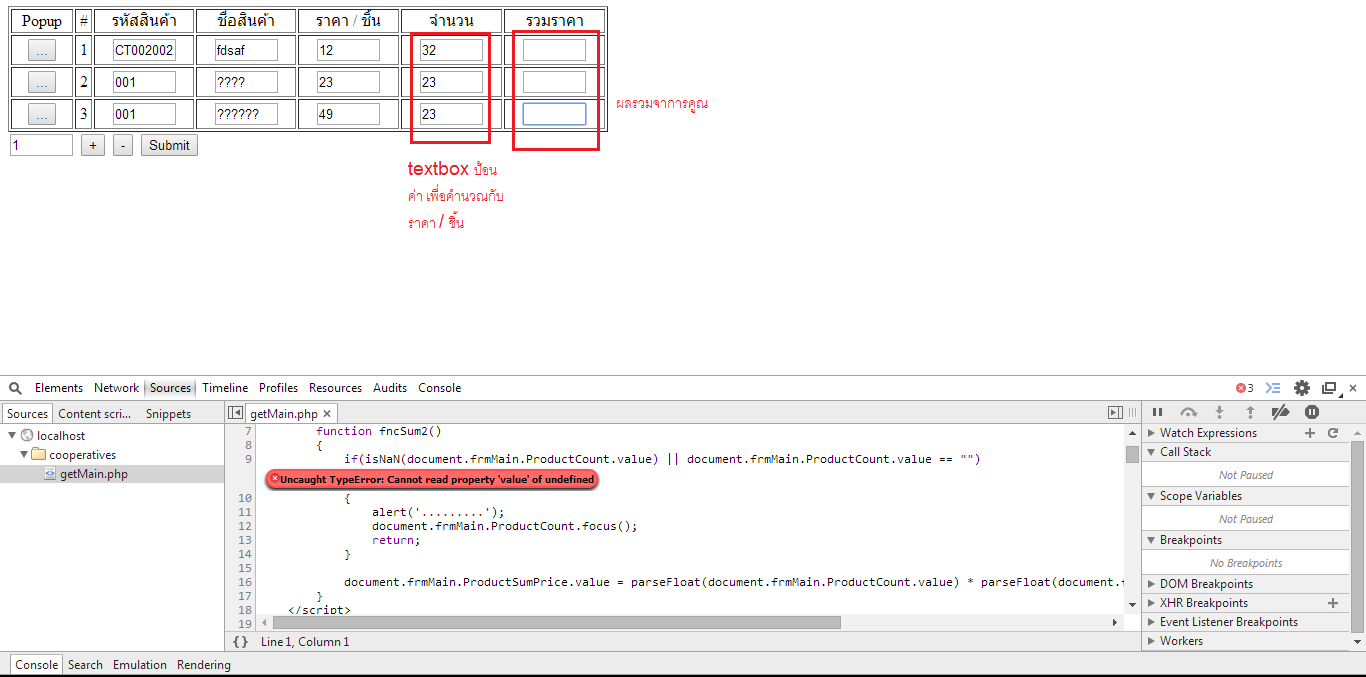
Task: Open the Audits panel
Action: pos(390,388)
